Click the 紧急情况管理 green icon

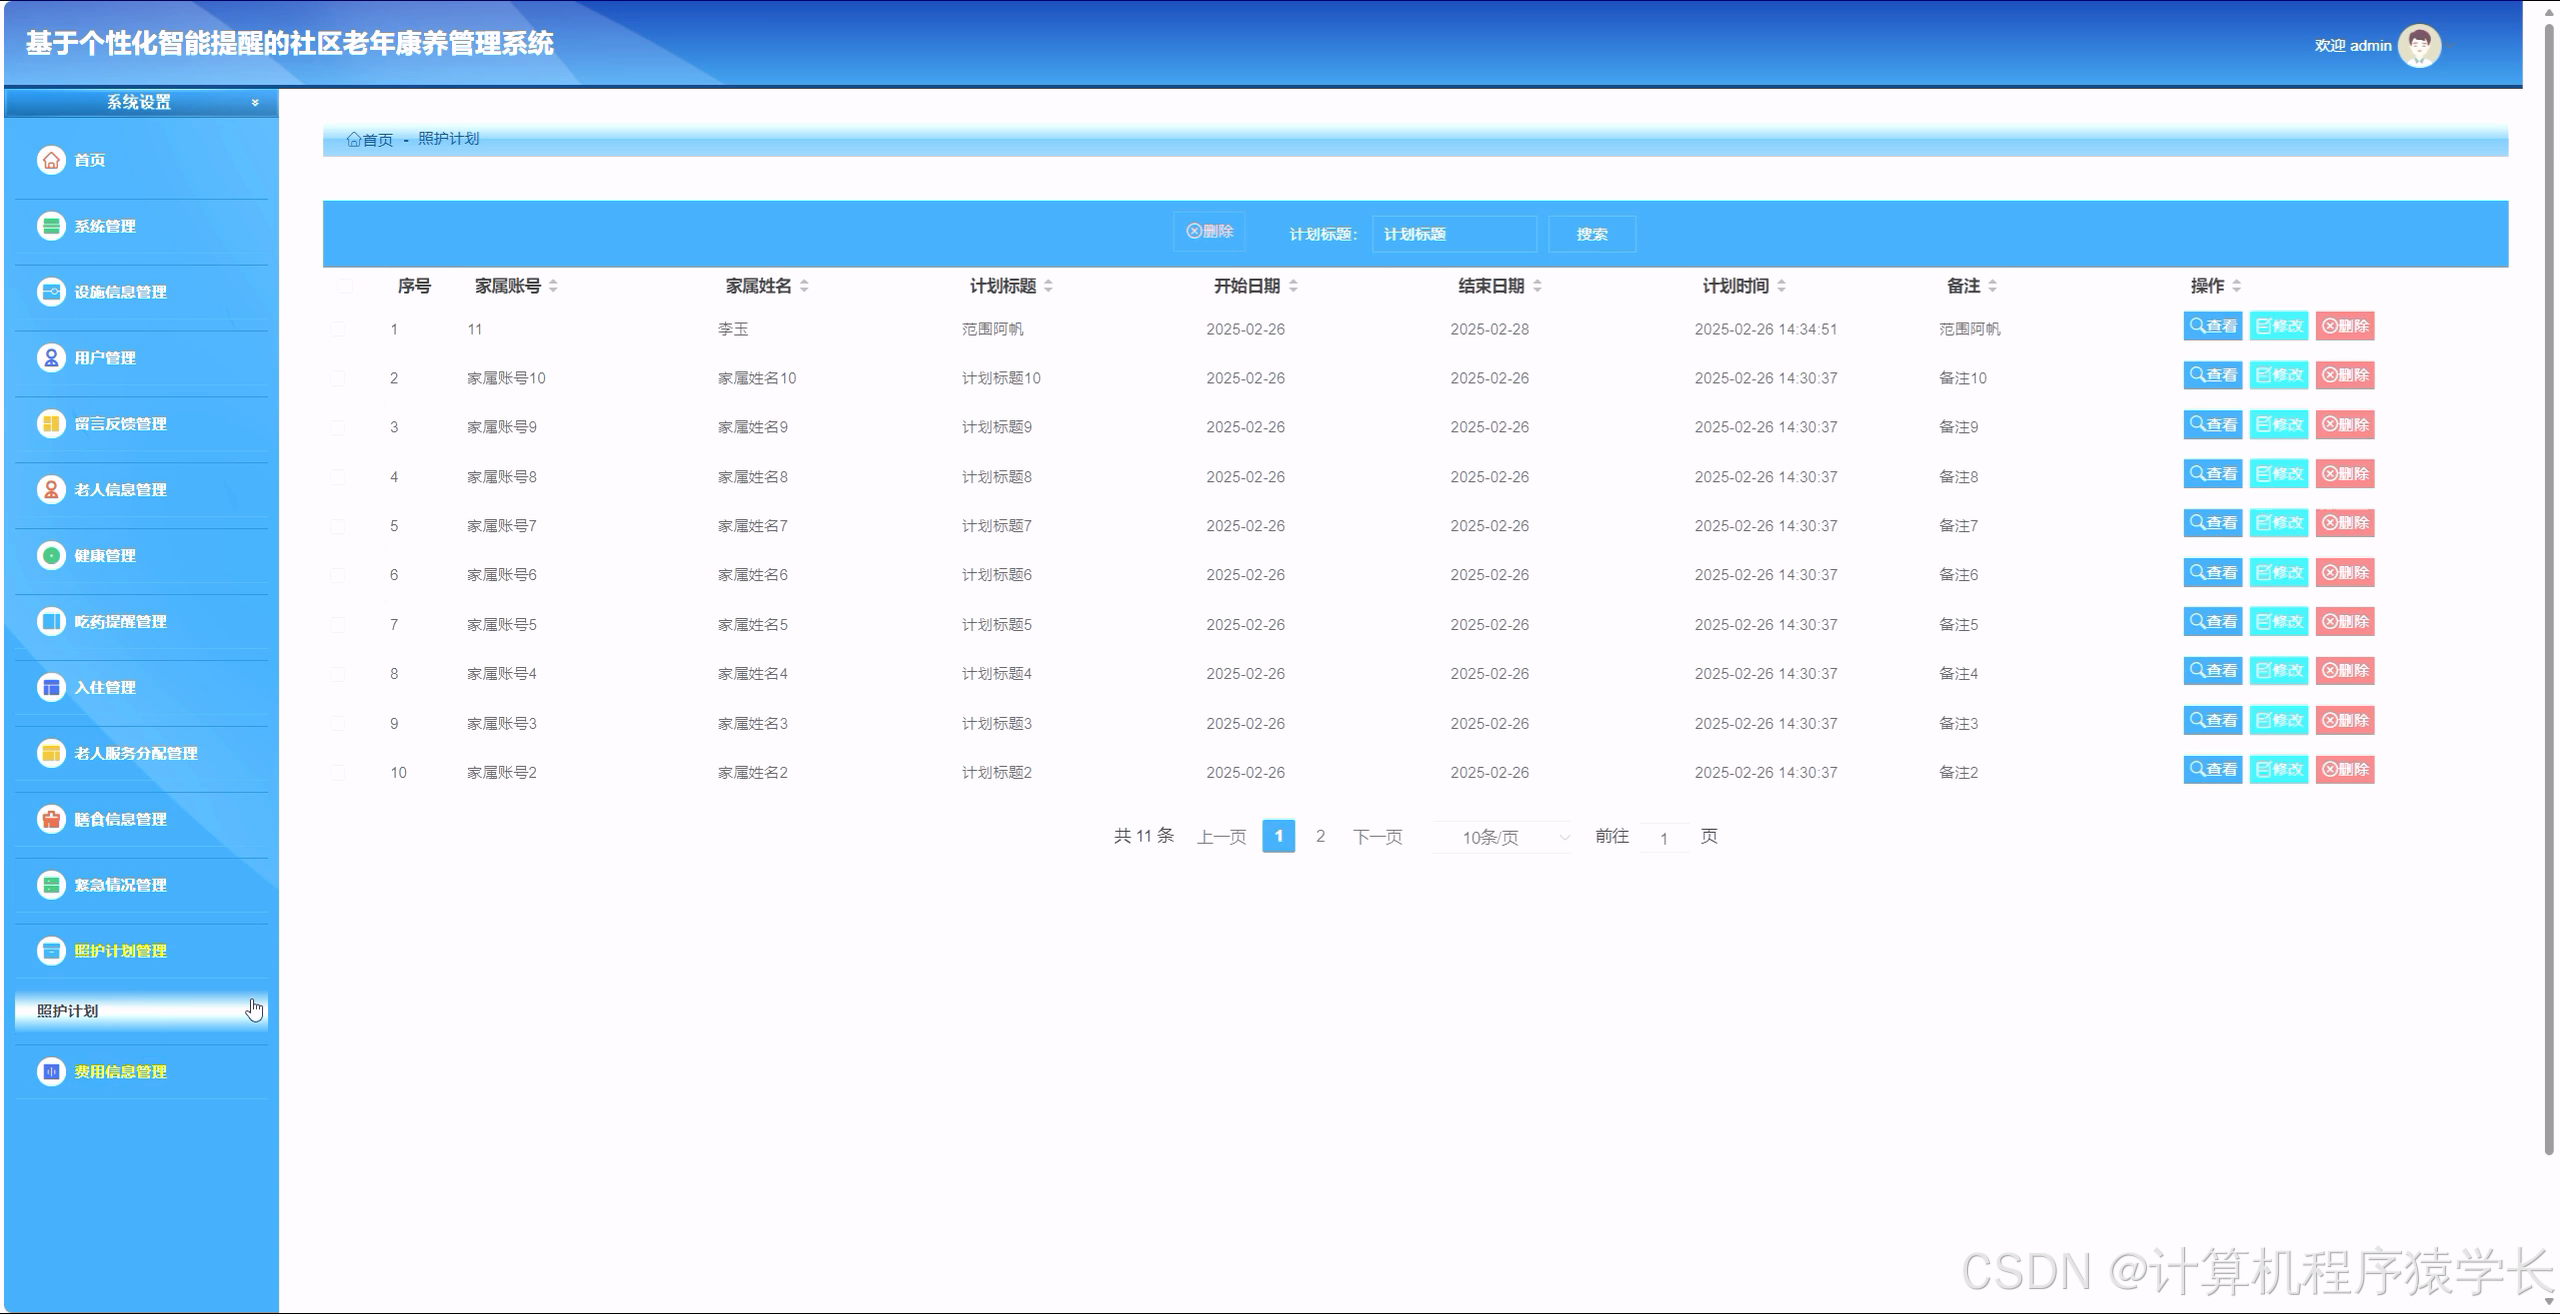coord(51,885)
